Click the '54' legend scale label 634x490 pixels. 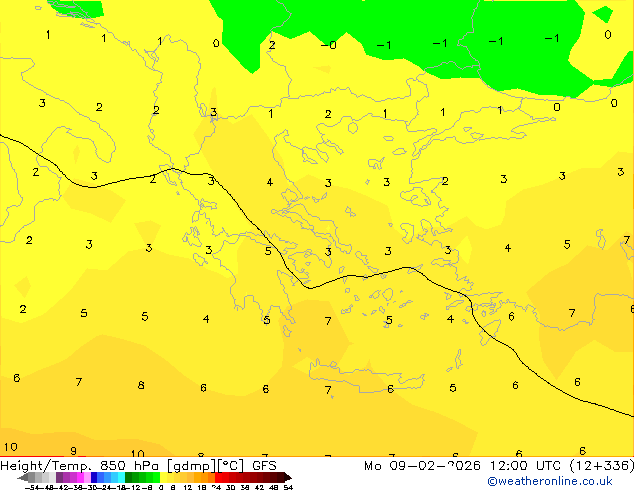point(288,487)
